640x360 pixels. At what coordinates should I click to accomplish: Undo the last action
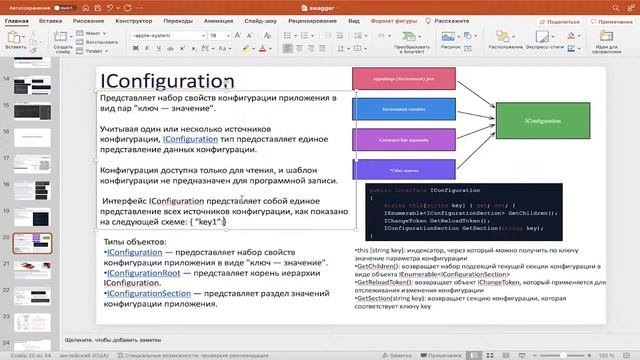(x=110, y=8)
